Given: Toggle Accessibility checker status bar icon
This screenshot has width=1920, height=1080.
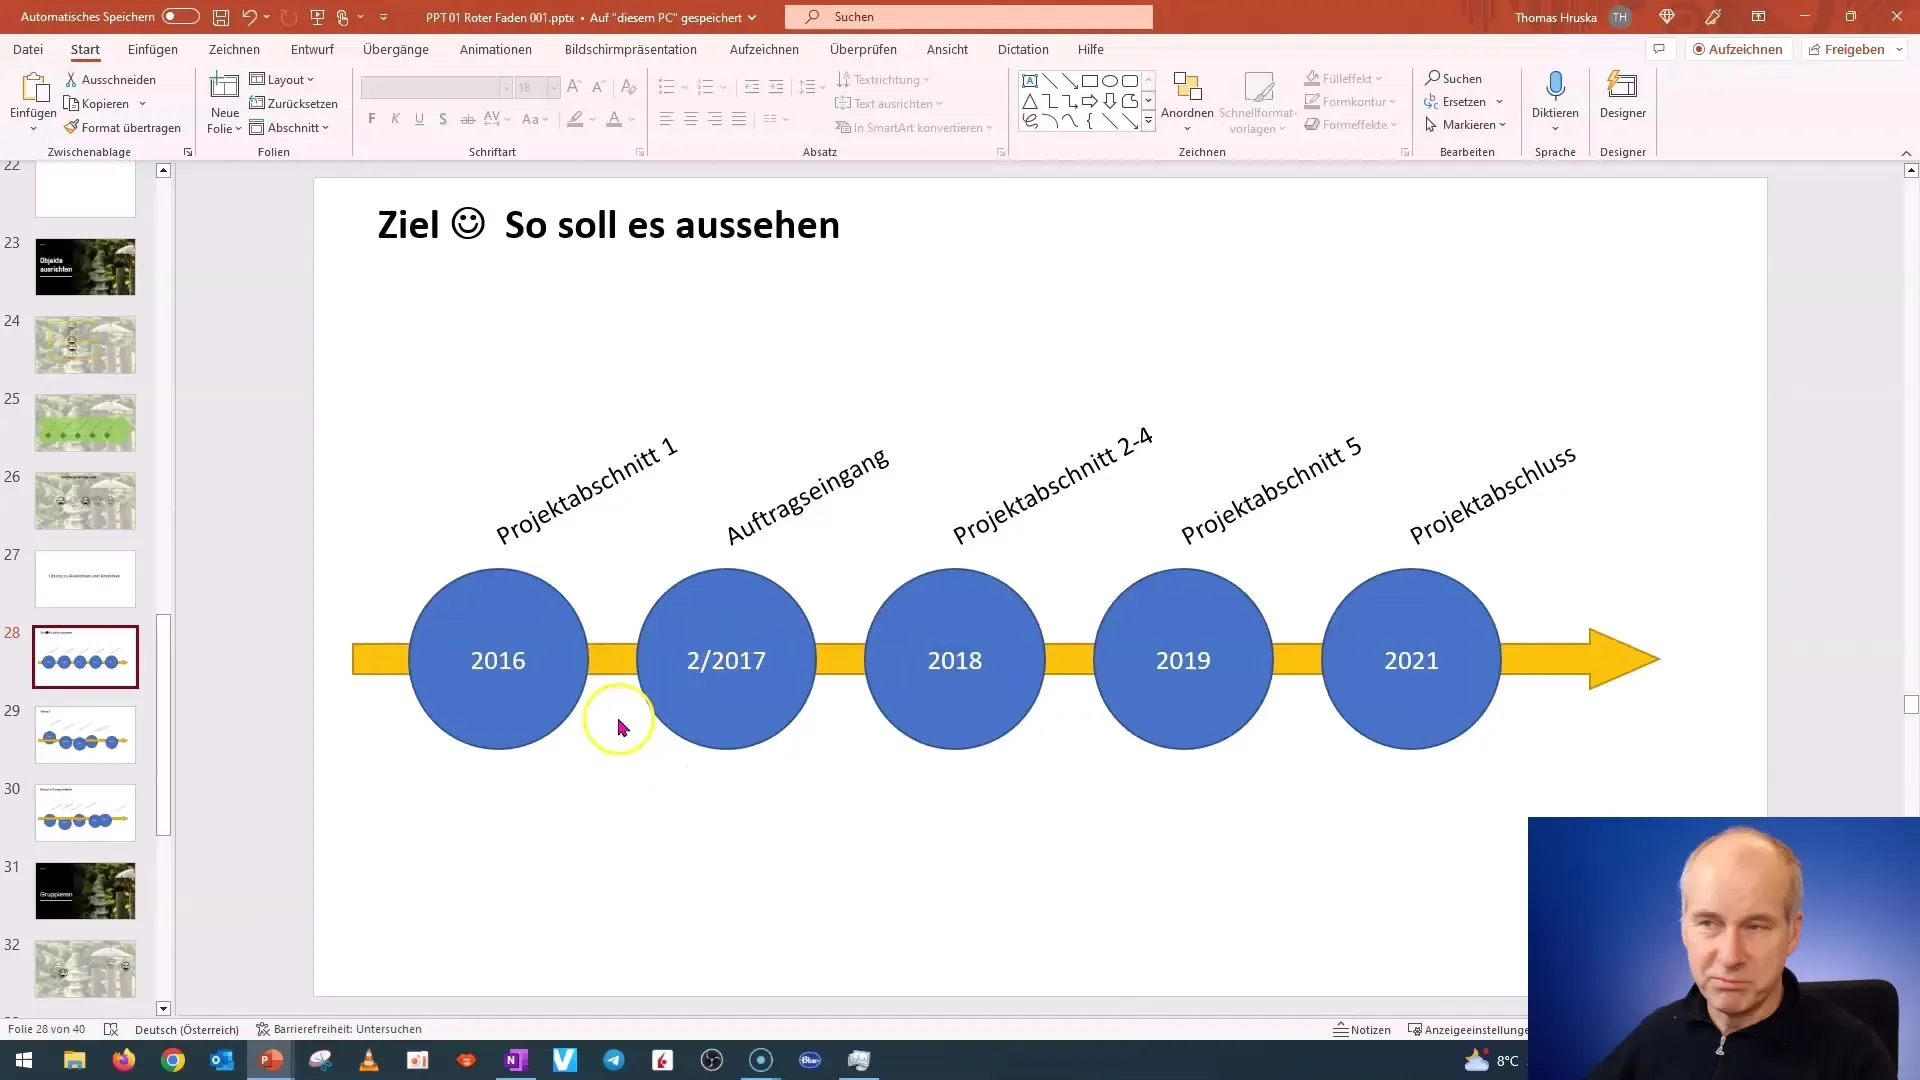Looking at the screenshot, I should click(261, 1029).
